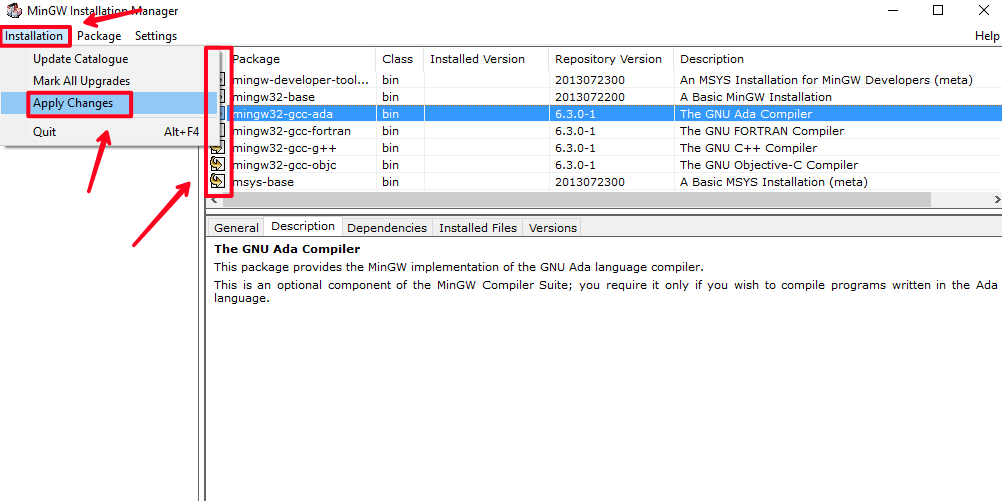Image resolution: width=1002 pixels, height=501 pixels.
Task: Switch to the Installed Files tab
Action: 478,227
